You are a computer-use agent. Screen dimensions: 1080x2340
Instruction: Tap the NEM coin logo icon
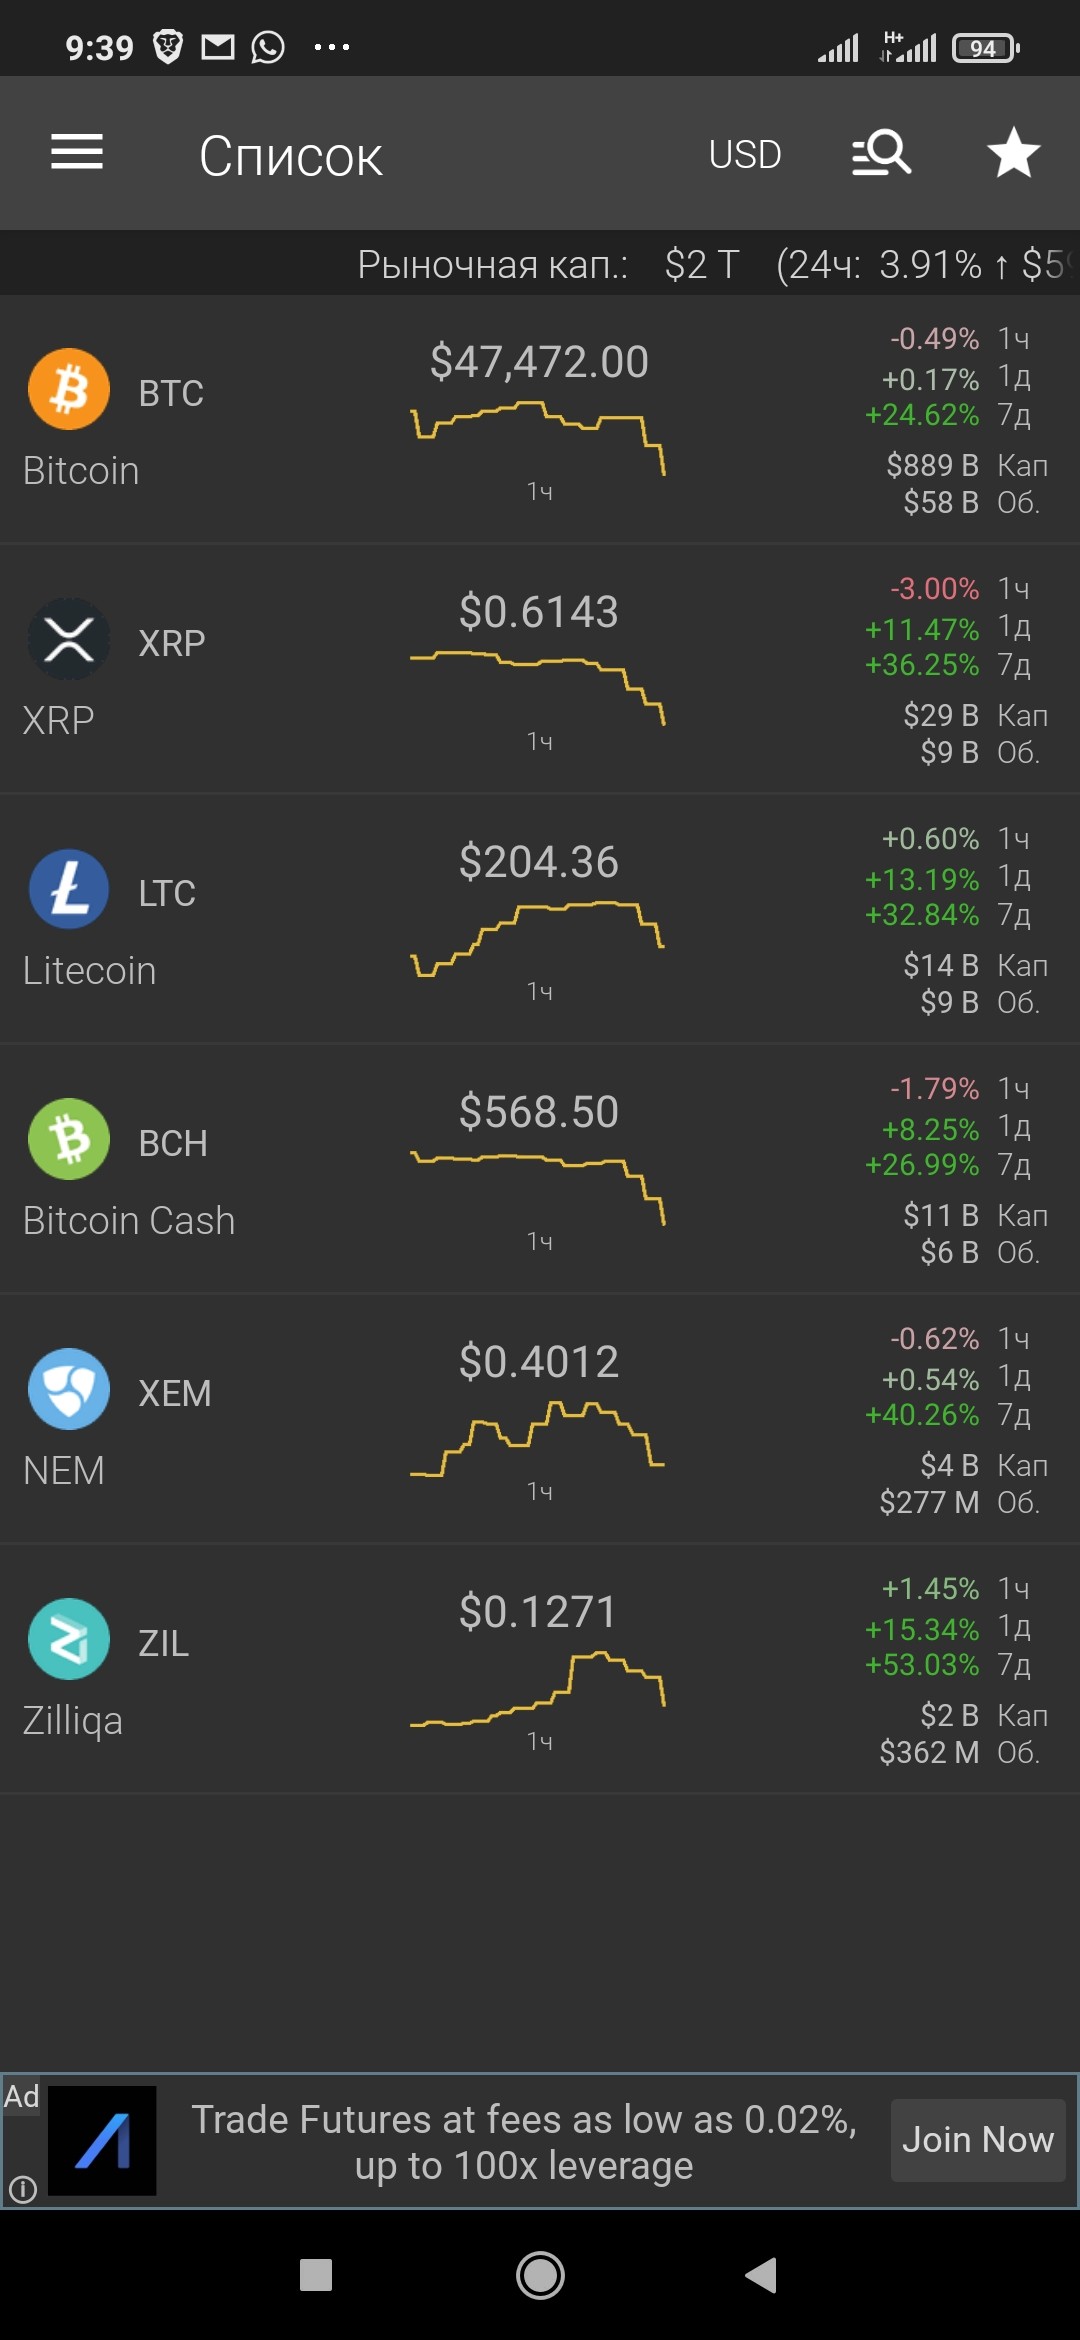click(x=69, y=1389)
